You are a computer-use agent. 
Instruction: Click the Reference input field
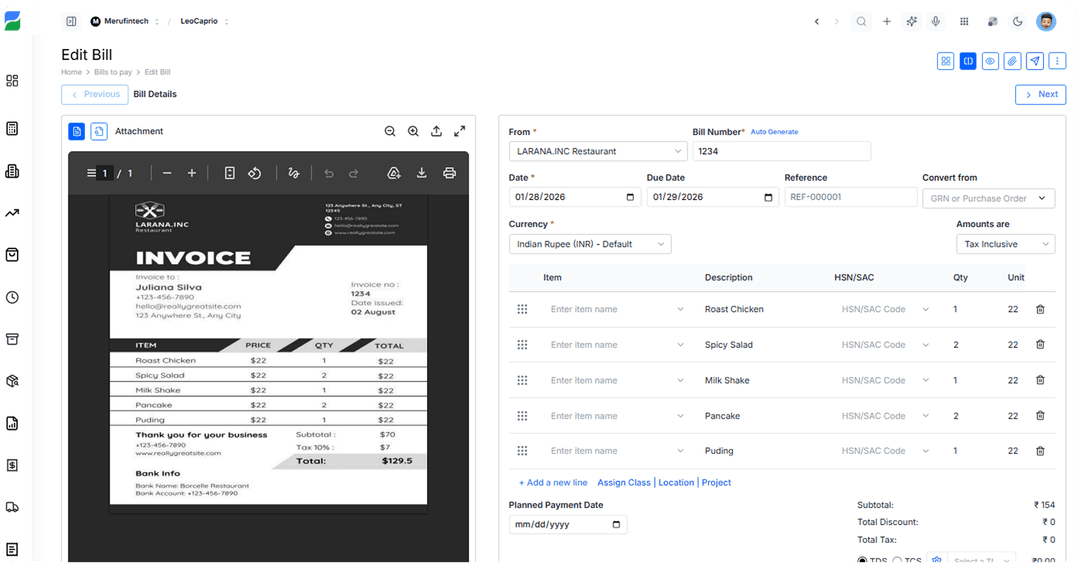(x=850, y=197)
